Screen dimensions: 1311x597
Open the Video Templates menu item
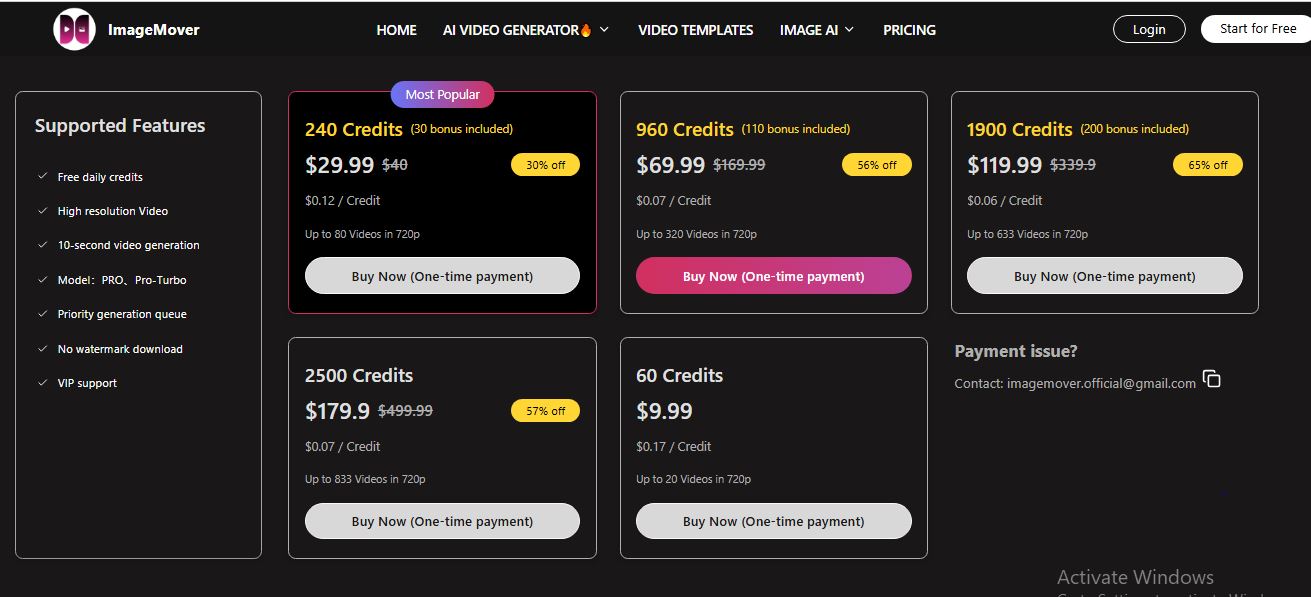click(x=695, y=30)
